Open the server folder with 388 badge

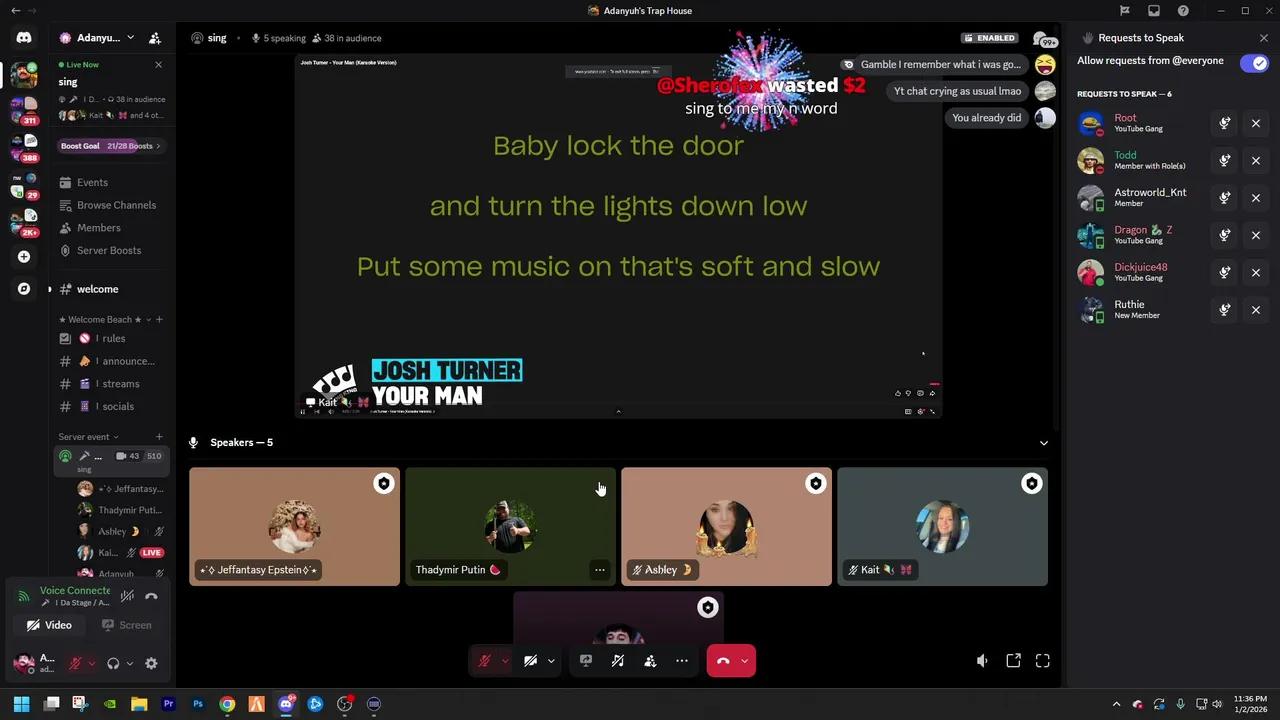pyautogui.click(x=24, y=146)
